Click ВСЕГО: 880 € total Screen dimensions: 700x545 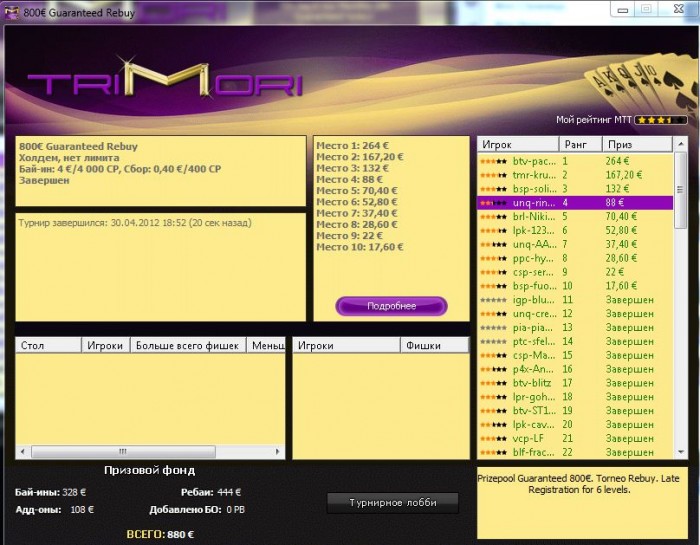(160, 534)
